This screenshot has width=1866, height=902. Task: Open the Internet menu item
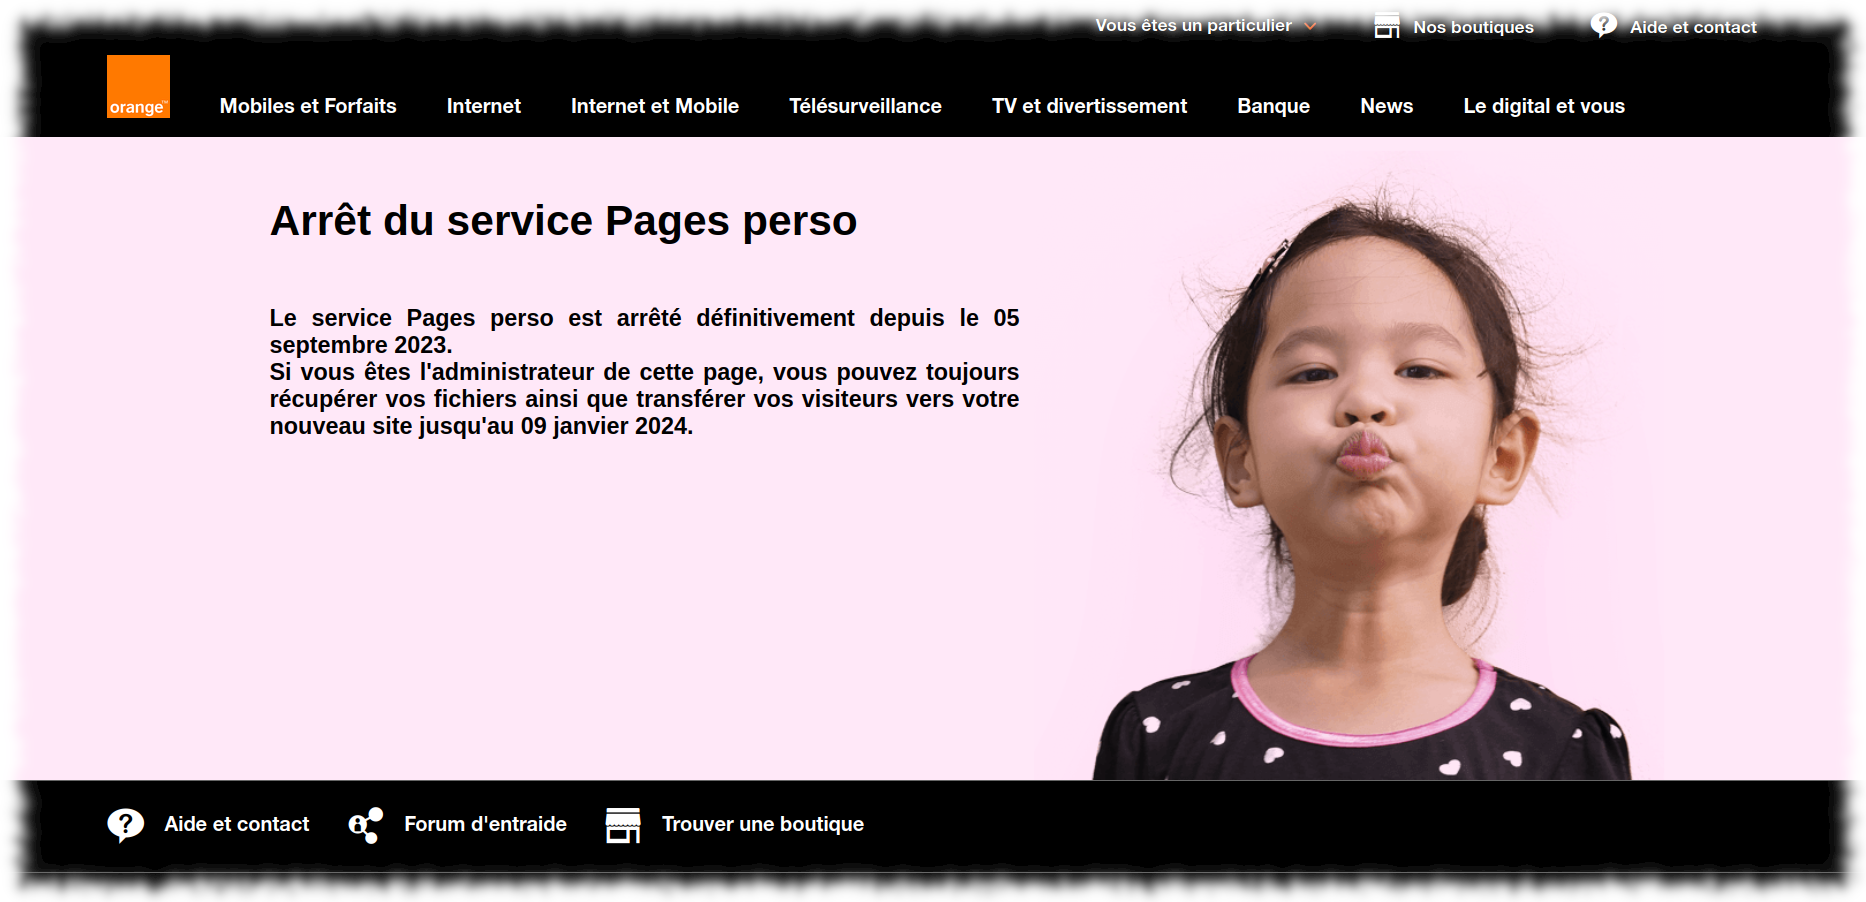point(484,106)
